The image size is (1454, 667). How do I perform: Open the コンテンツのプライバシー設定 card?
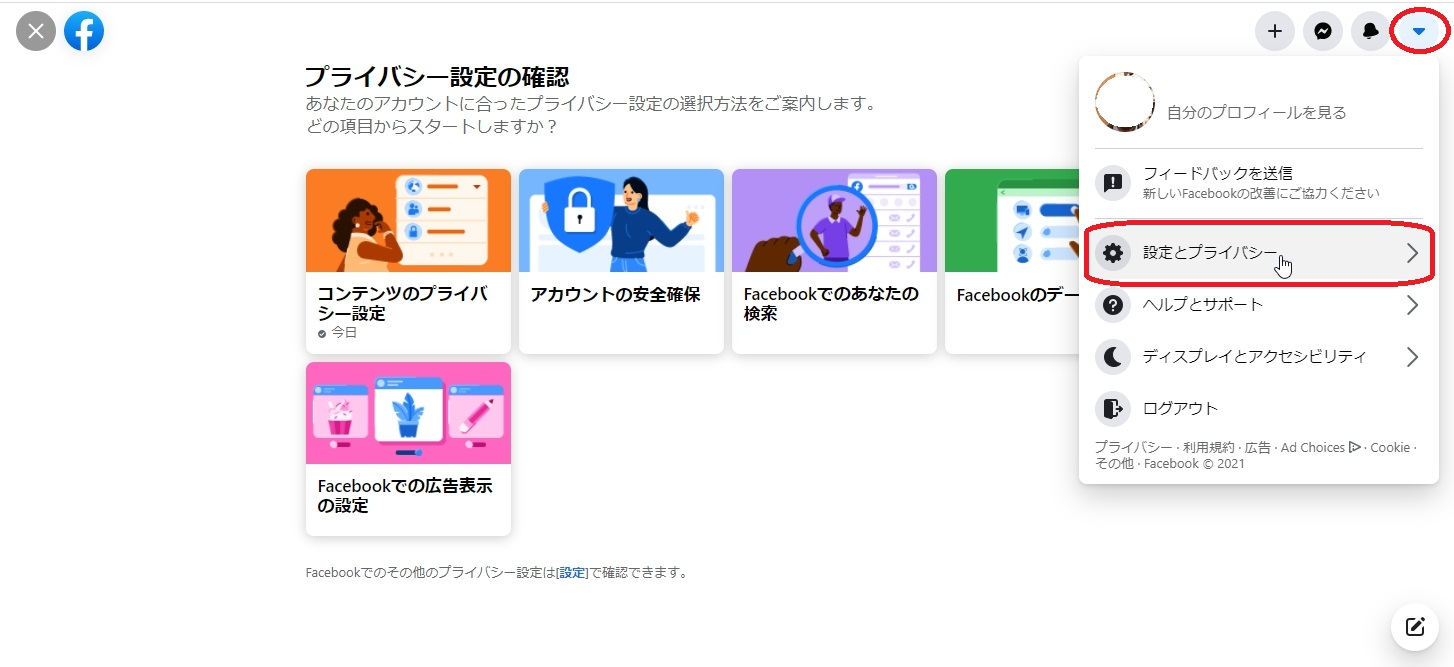click(x=408, y=261)
